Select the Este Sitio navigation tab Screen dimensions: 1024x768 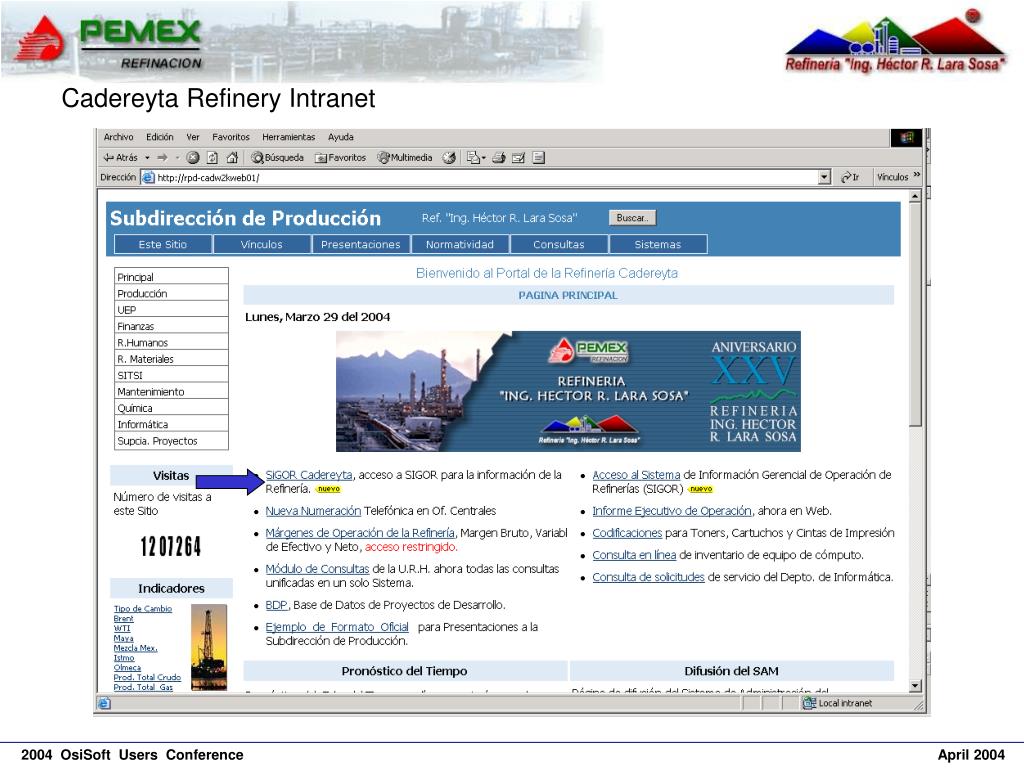tap(163, 244)
